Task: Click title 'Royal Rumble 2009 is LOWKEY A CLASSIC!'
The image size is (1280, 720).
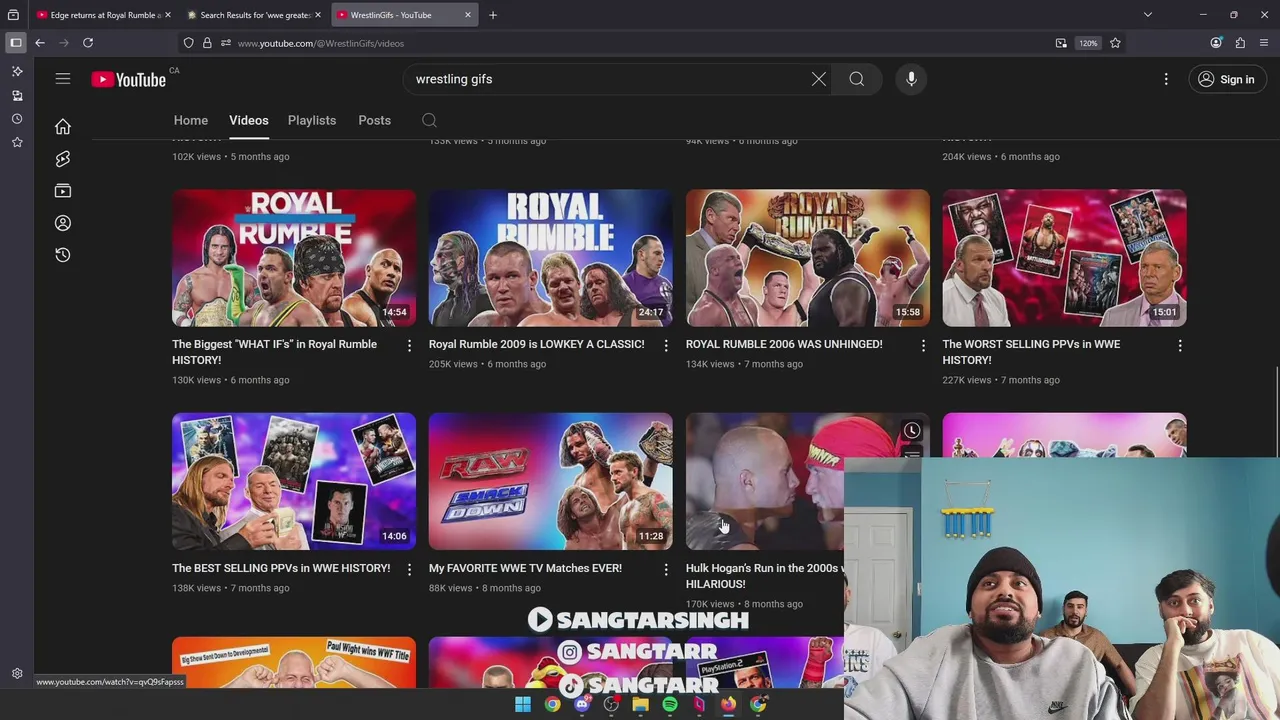Action: (x=537, y=344)
